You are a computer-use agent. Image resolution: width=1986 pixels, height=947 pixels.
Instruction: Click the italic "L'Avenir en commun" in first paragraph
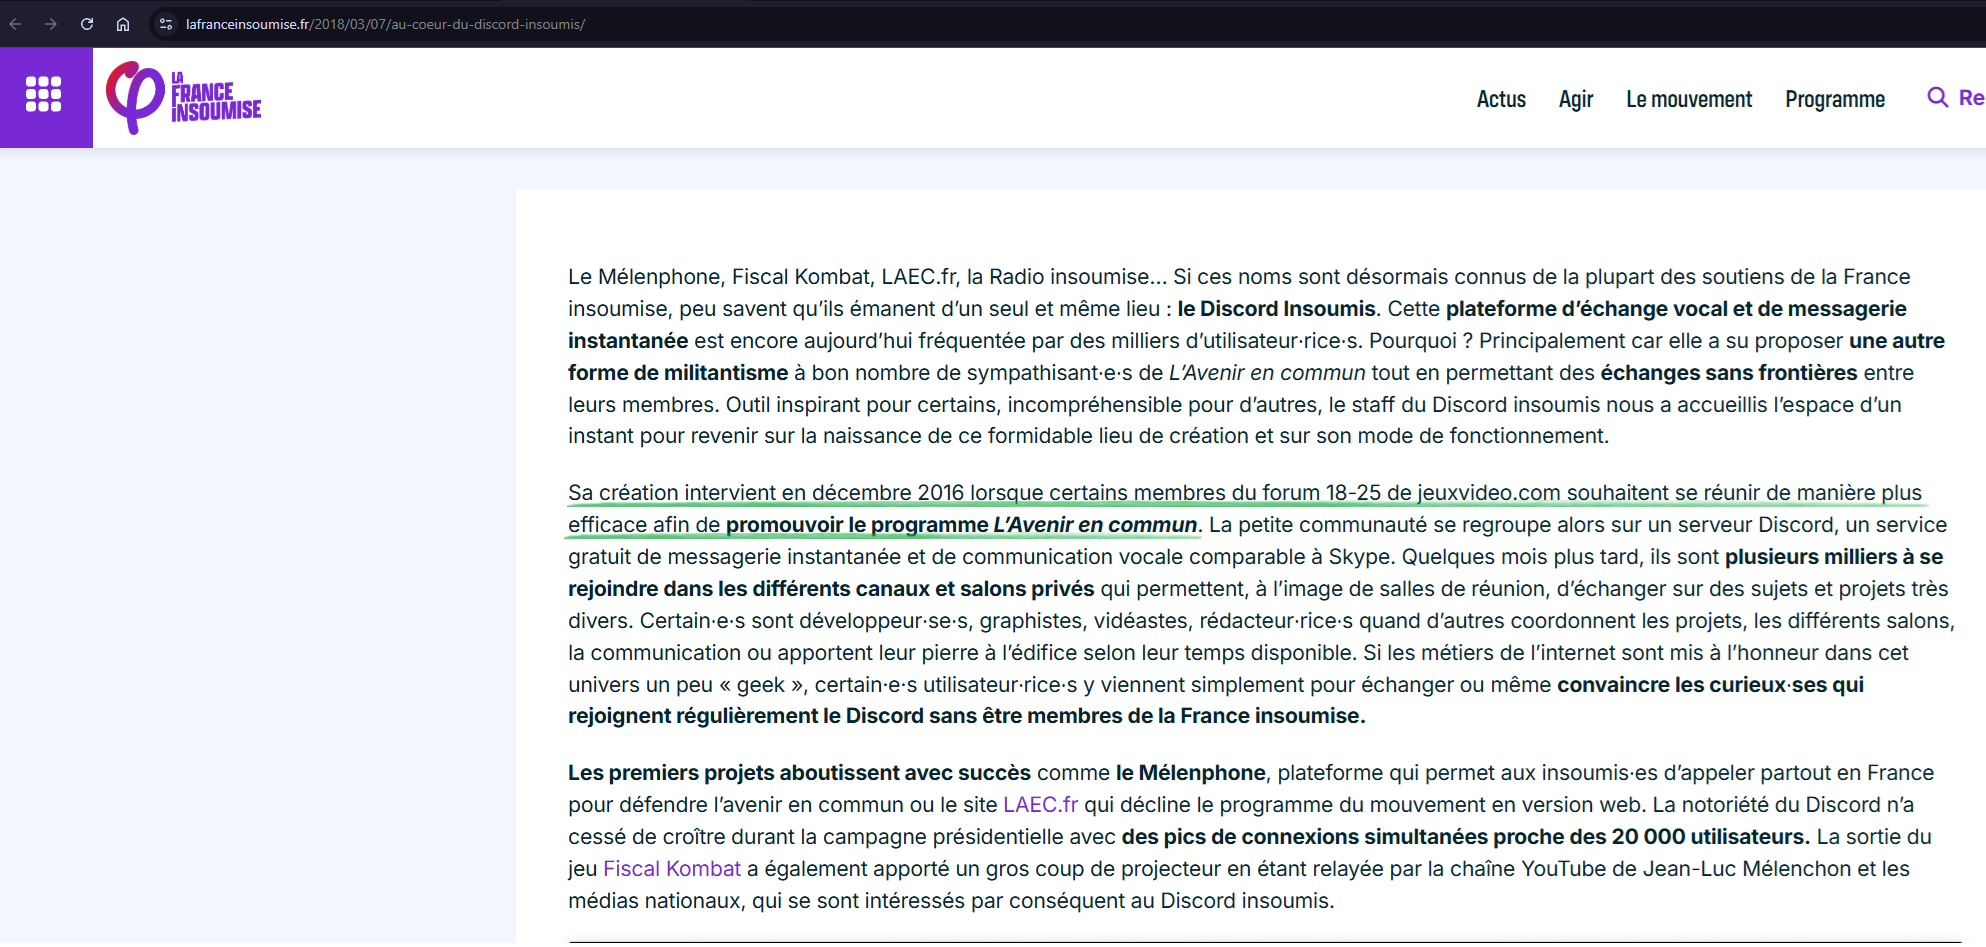1266,373
